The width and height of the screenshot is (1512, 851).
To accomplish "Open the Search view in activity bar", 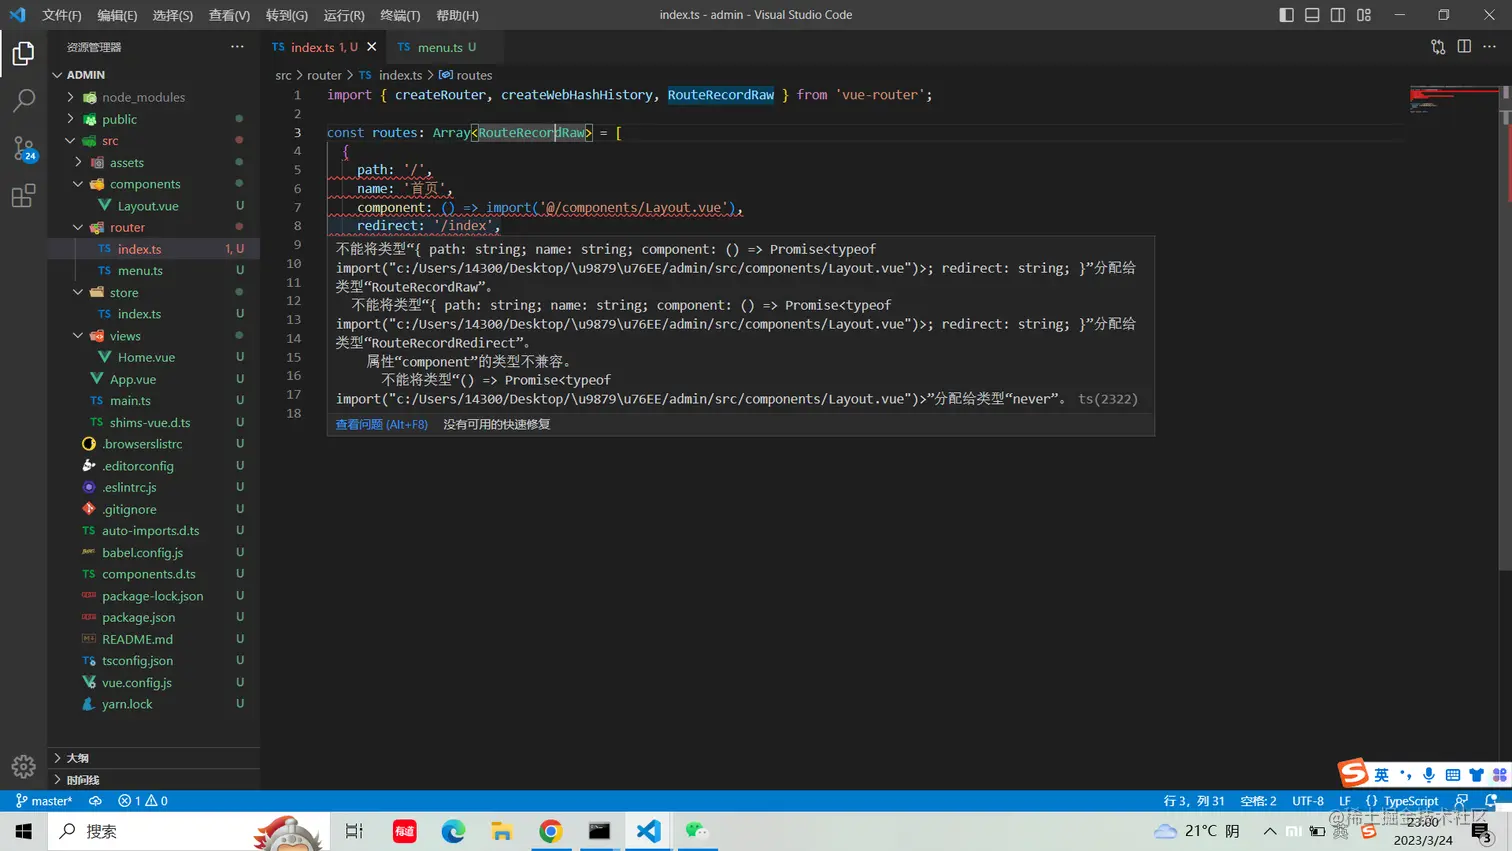I will pyautogui.click(x=23, y=100).
